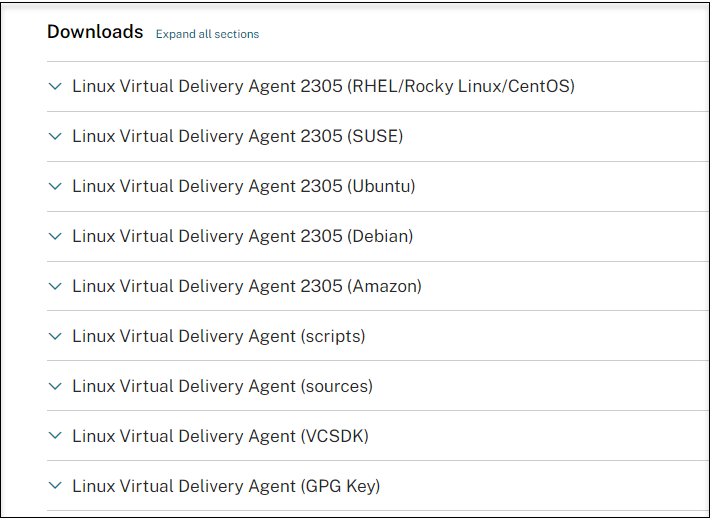
Task: Open Linux Virtual Delivery Agent 2305 (RHEL/Rocky Linux/CentOS)
Action: [323, 86]
